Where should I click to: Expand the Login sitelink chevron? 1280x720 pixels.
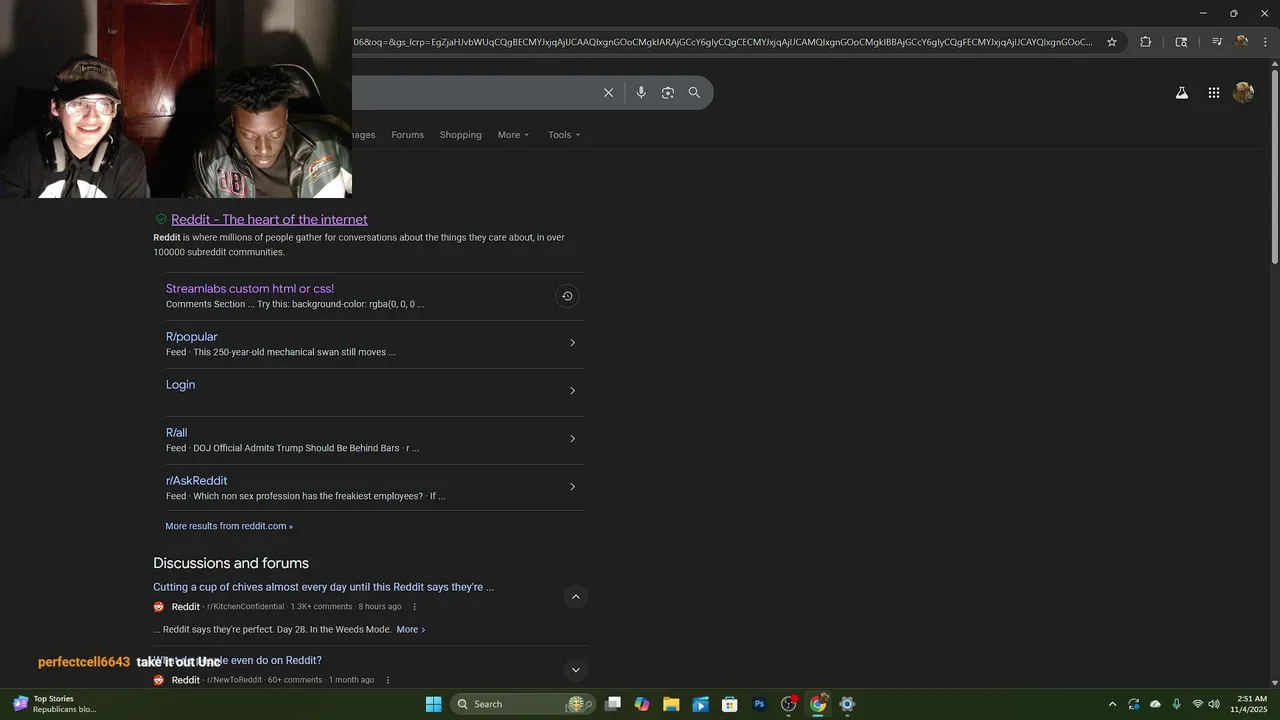click(572, 391)
